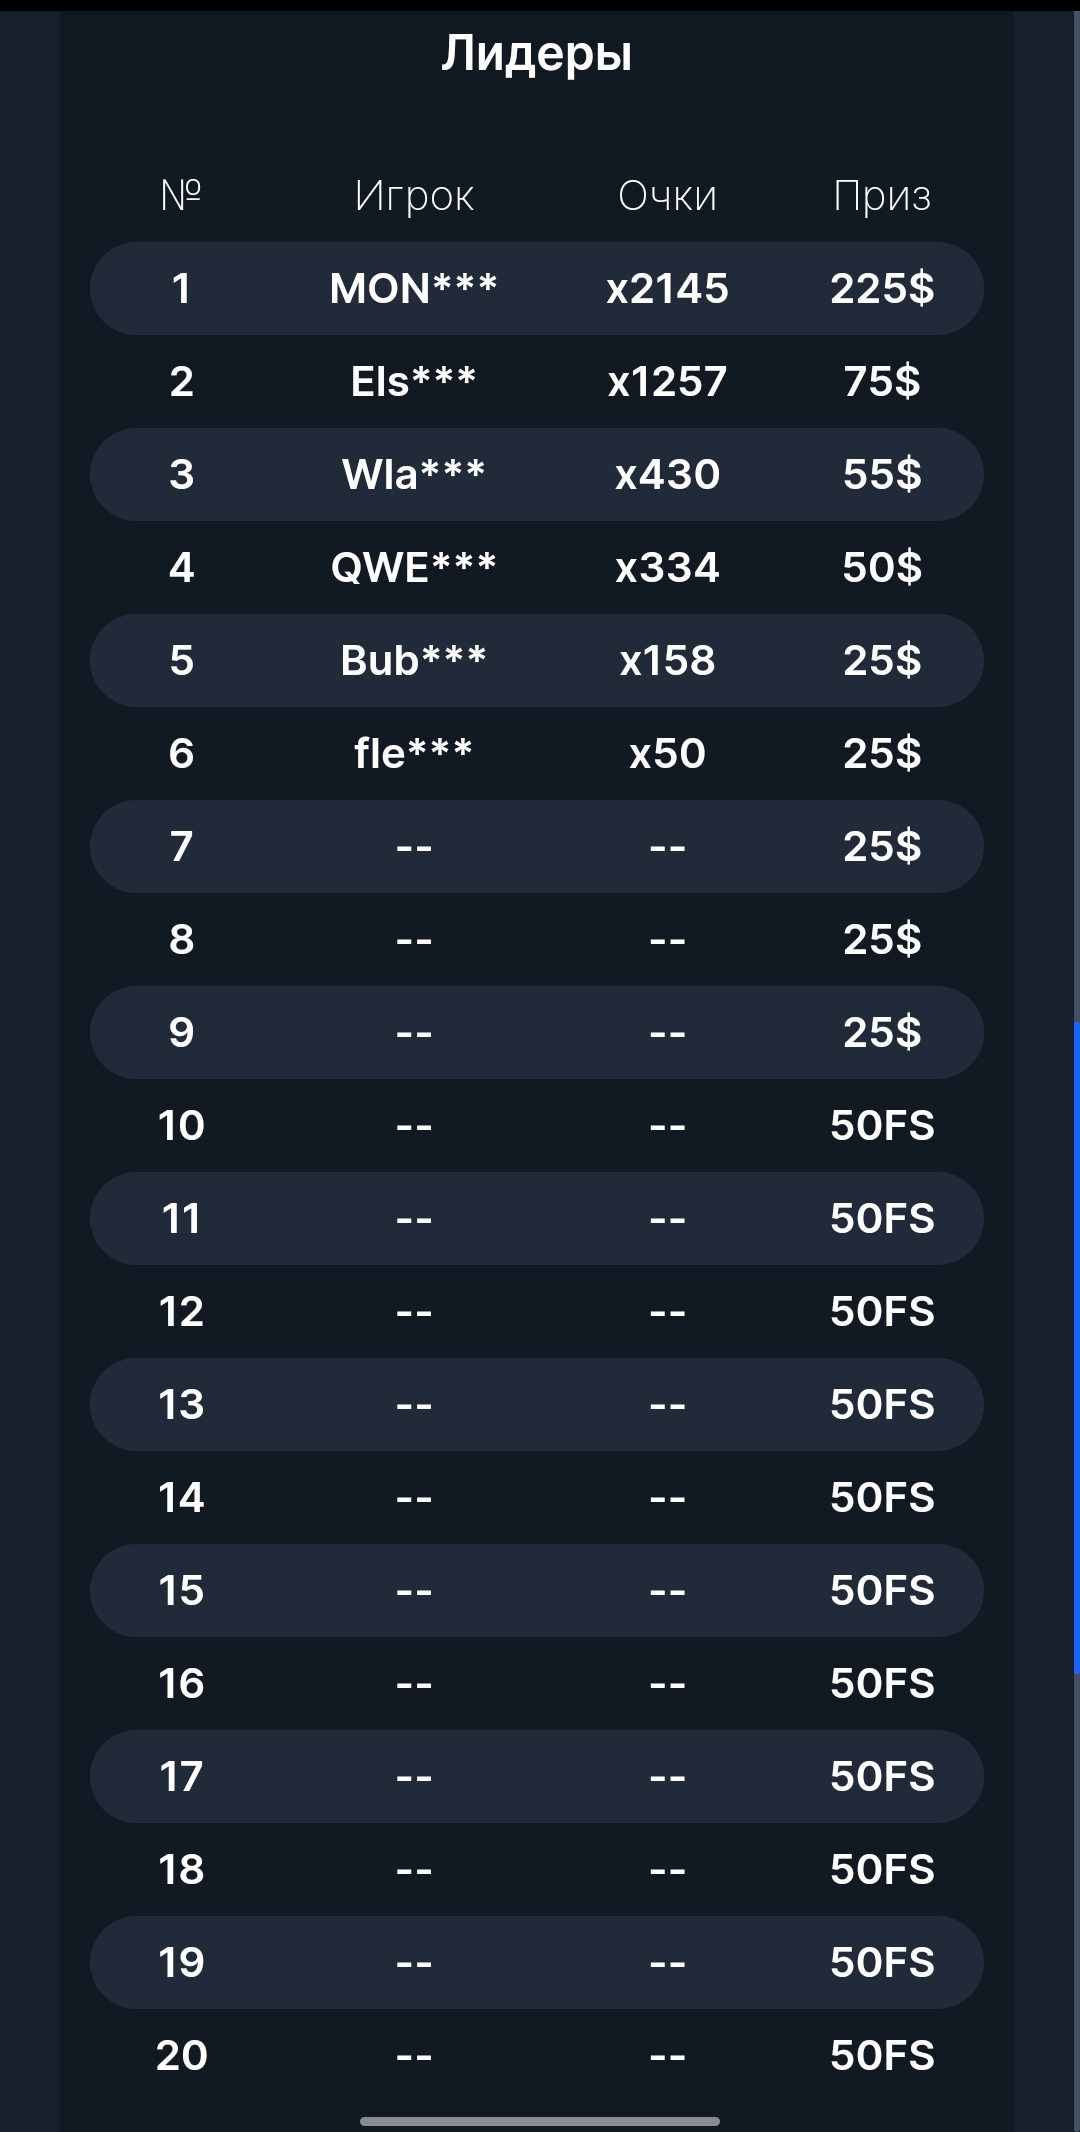Click the Очки column header
The width and height of the screenshot is (1080, 2132).
(667, 196)
